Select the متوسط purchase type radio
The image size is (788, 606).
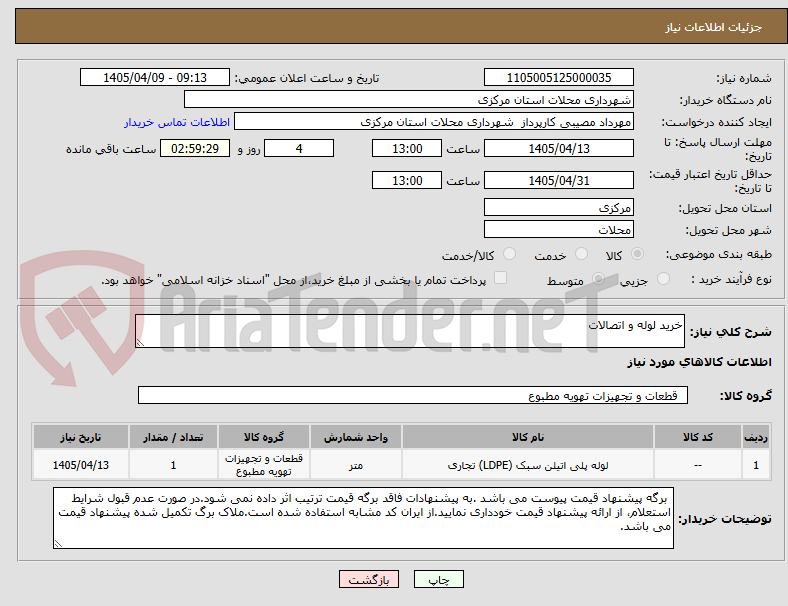click(599, 279)
